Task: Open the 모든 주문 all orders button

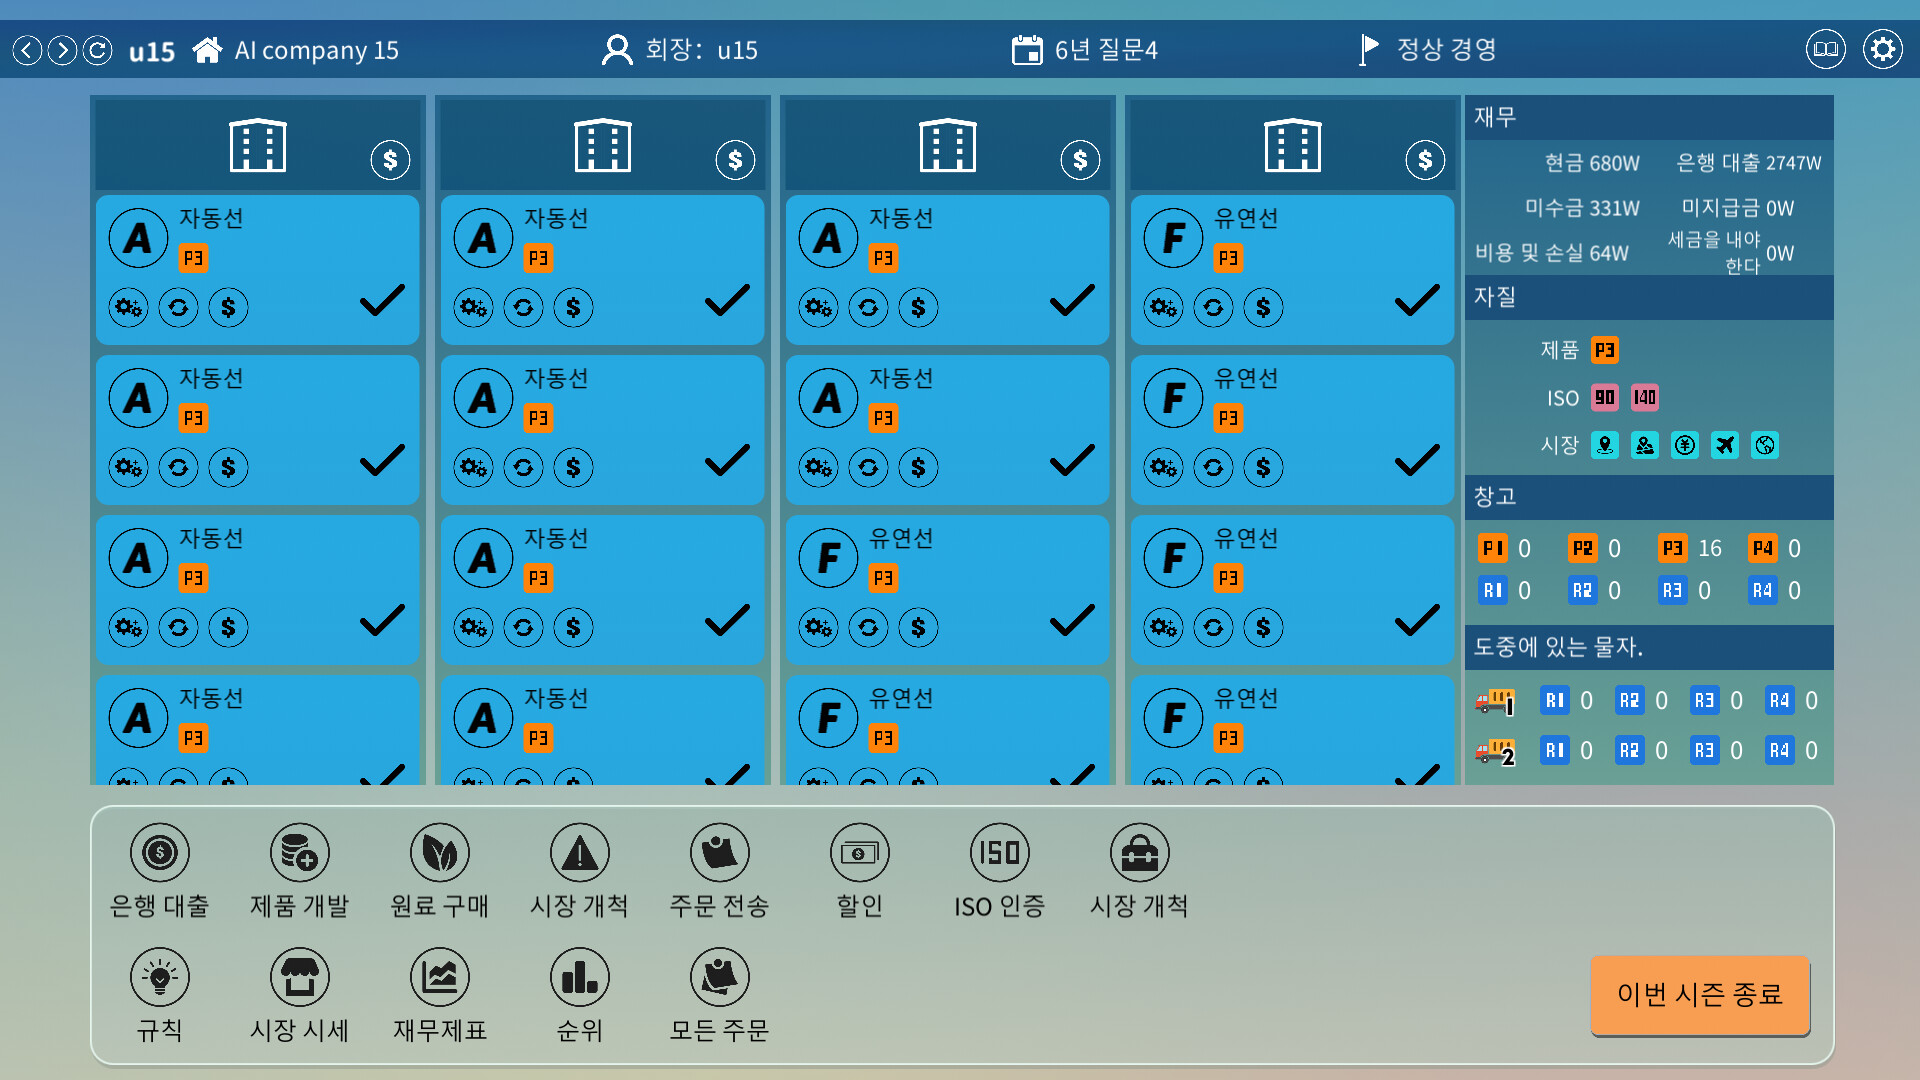Action: click(x=719, y=977)
